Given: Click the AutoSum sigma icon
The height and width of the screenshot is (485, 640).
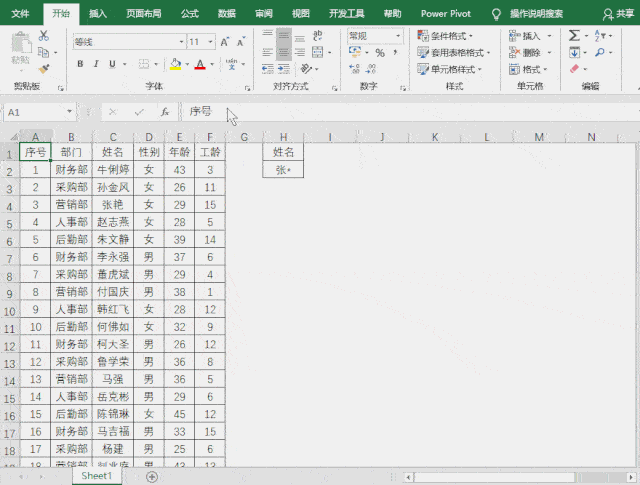Looking at the screenshot, I should 574,36.
